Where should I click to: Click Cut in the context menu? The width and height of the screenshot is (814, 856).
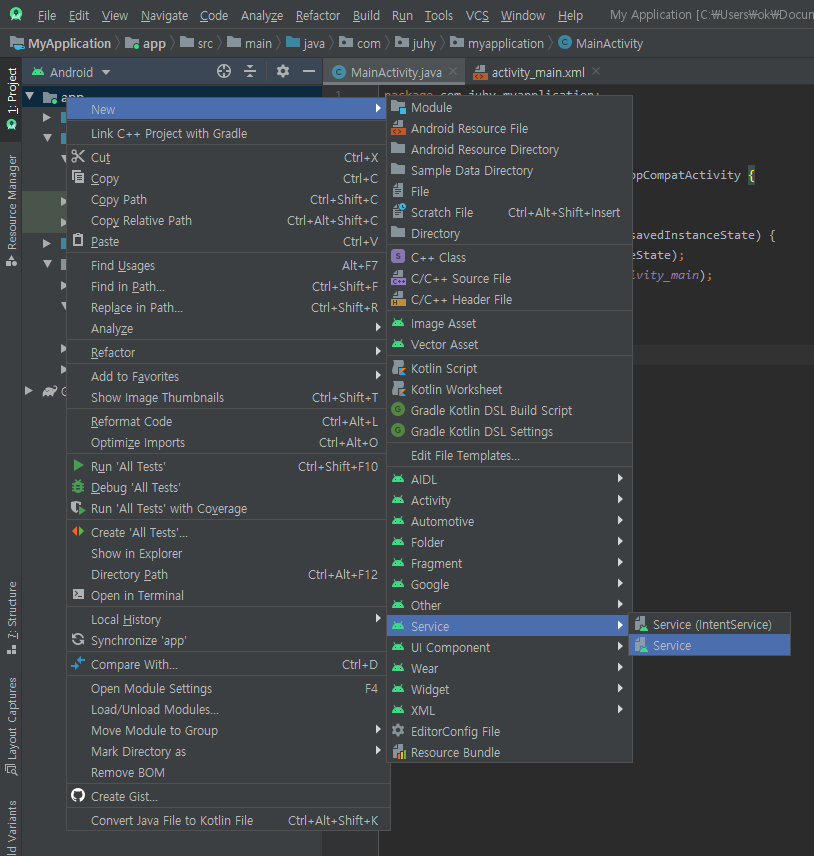pos(228,157)
